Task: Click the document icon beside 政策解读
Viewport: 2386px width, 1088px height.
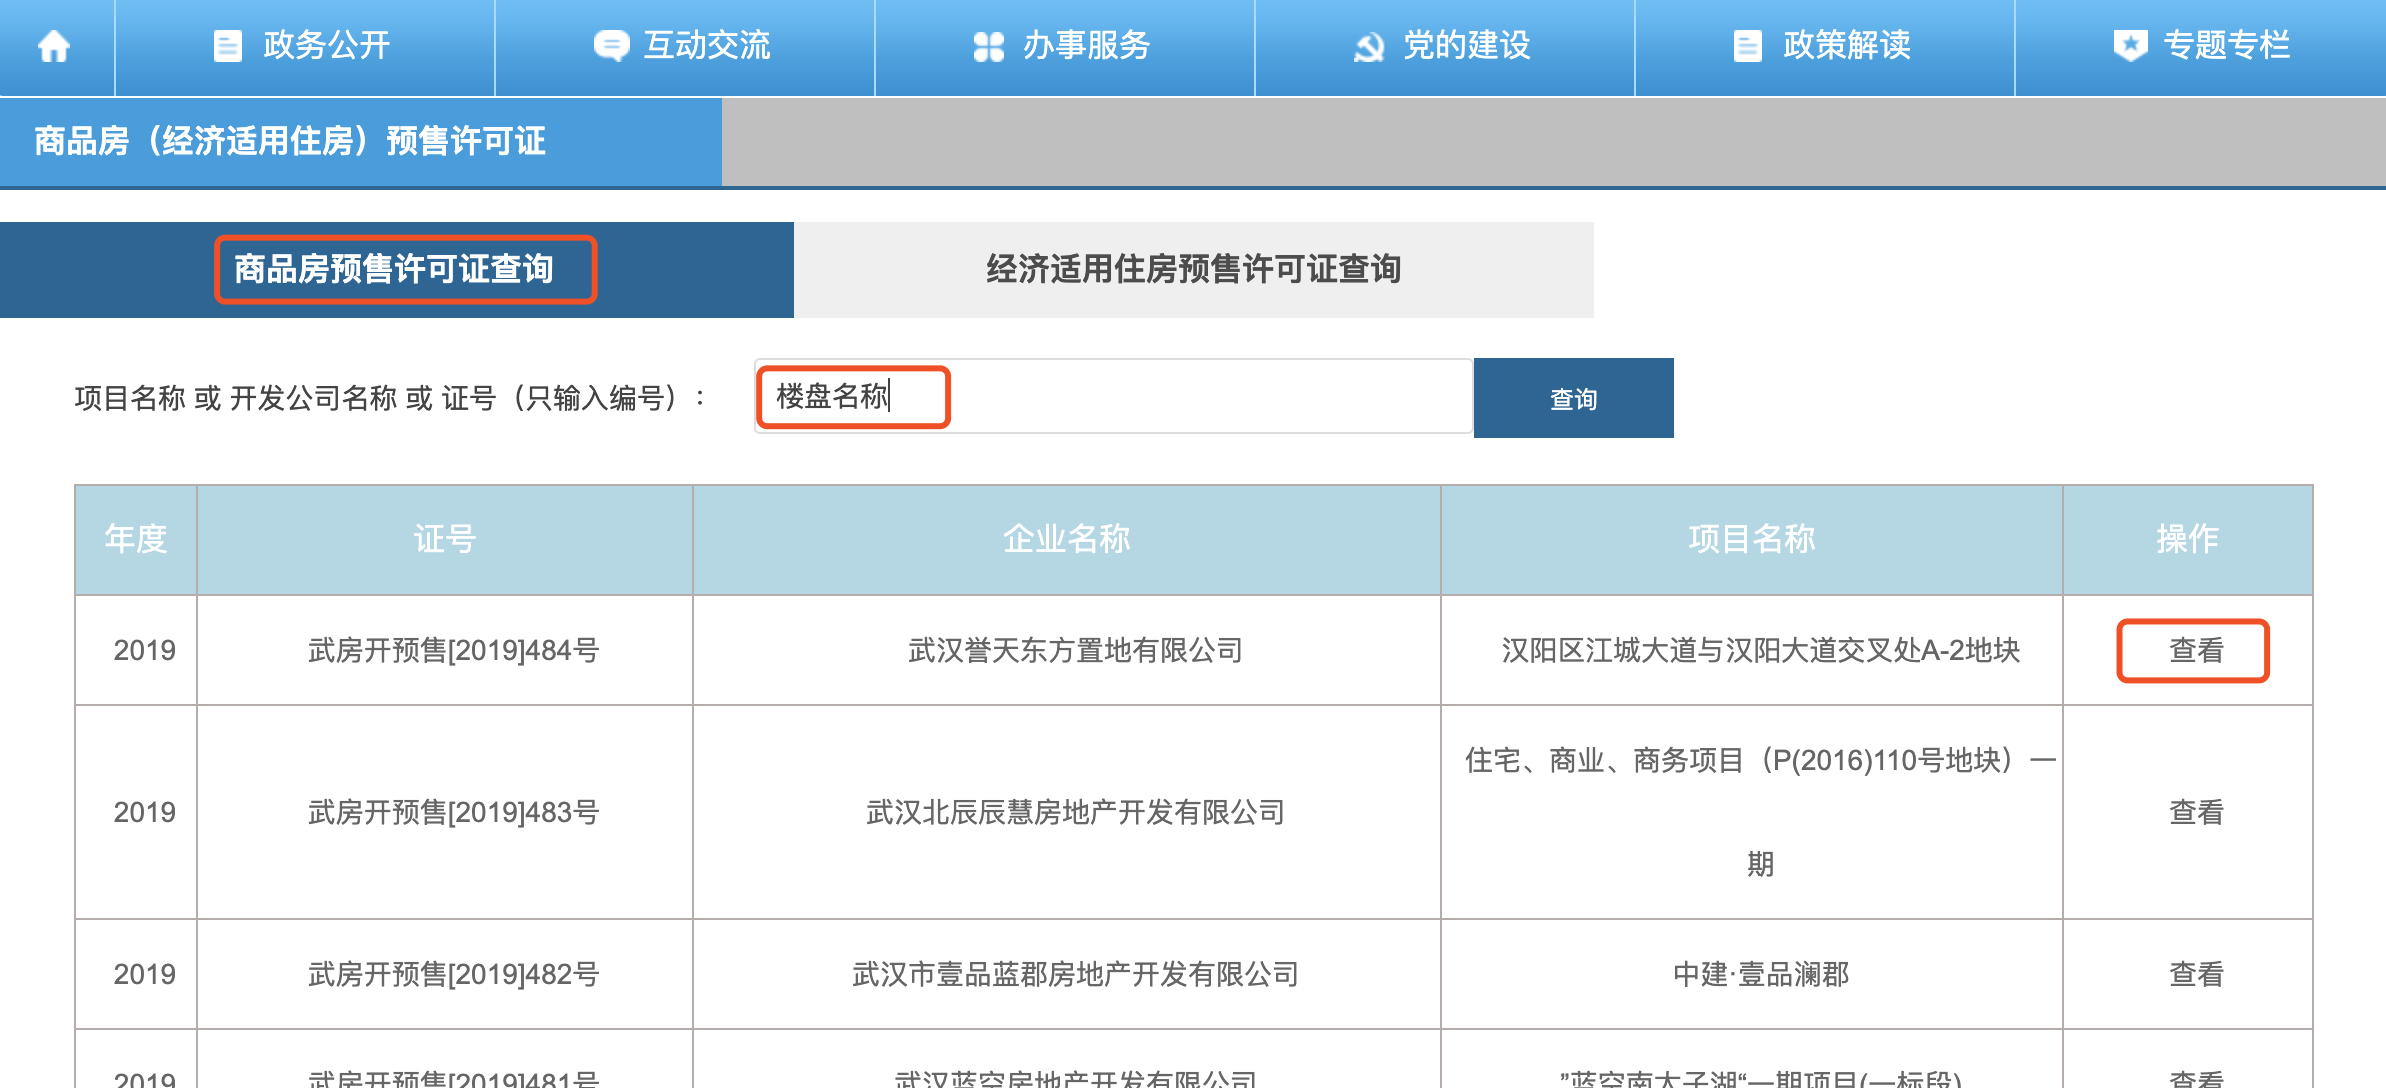Action: 1747,46
